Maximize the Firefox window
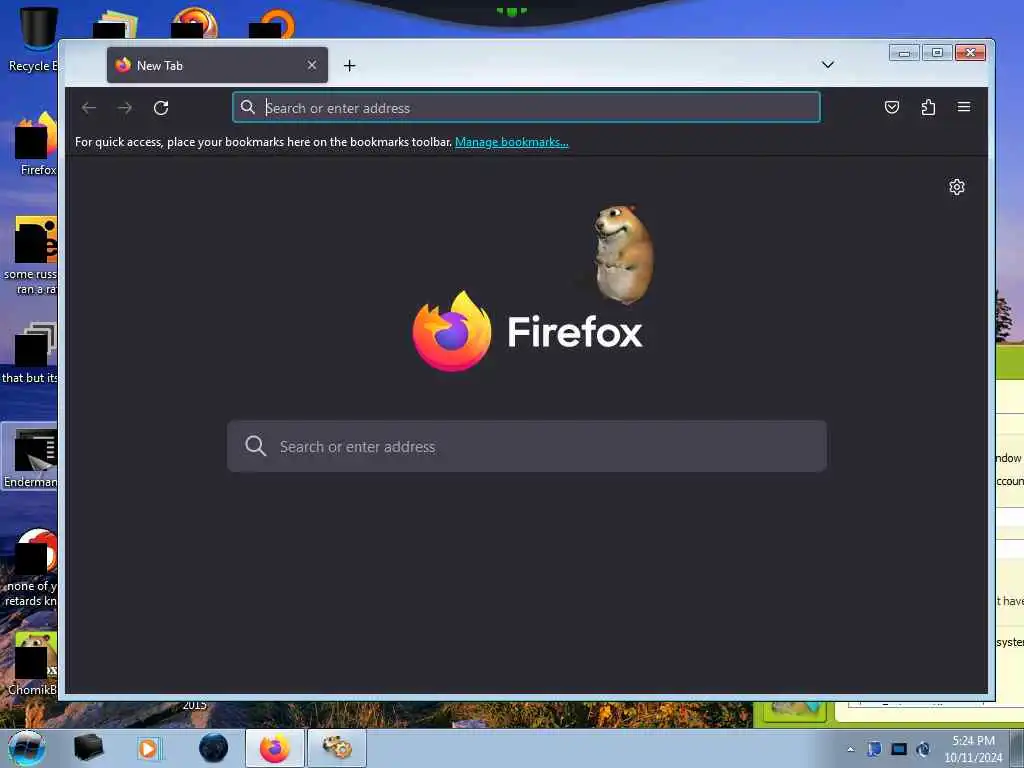 coord(937,52)
